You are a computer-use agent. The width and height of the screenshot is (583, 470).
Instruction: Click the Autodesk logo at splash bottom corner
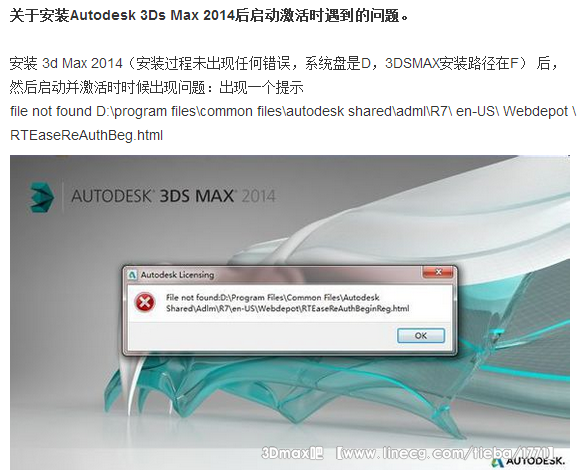pos(528,461)
